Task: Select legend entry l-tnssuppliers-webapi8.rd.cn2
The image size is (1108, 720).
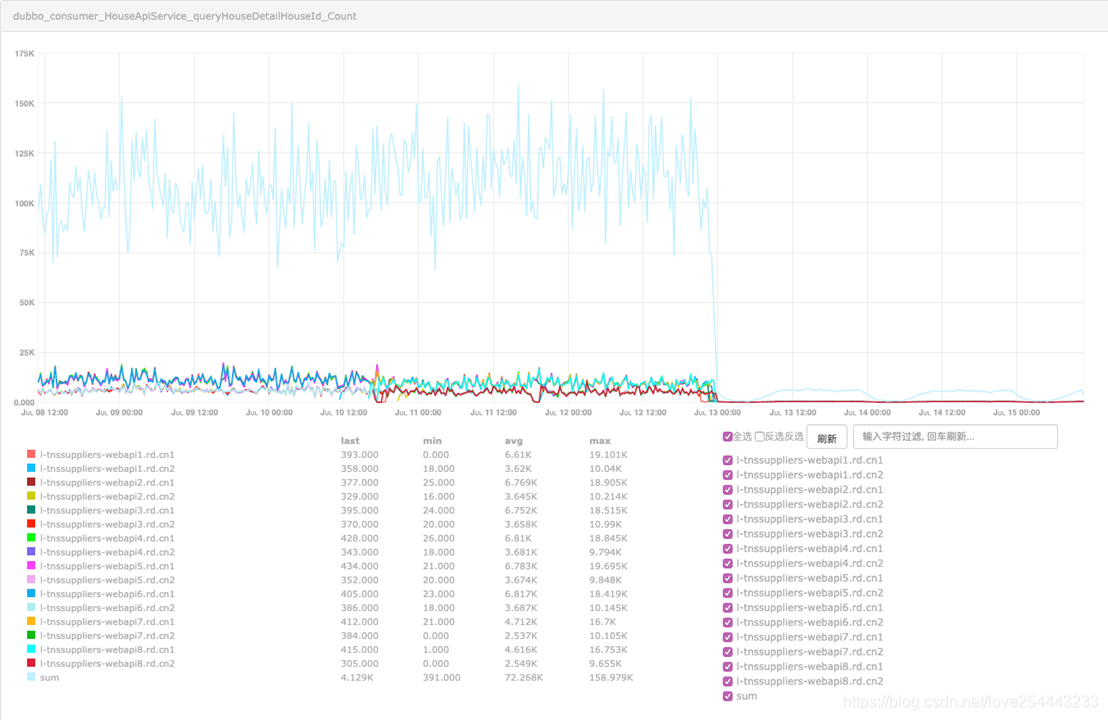Action: click(x=107, y=663)
